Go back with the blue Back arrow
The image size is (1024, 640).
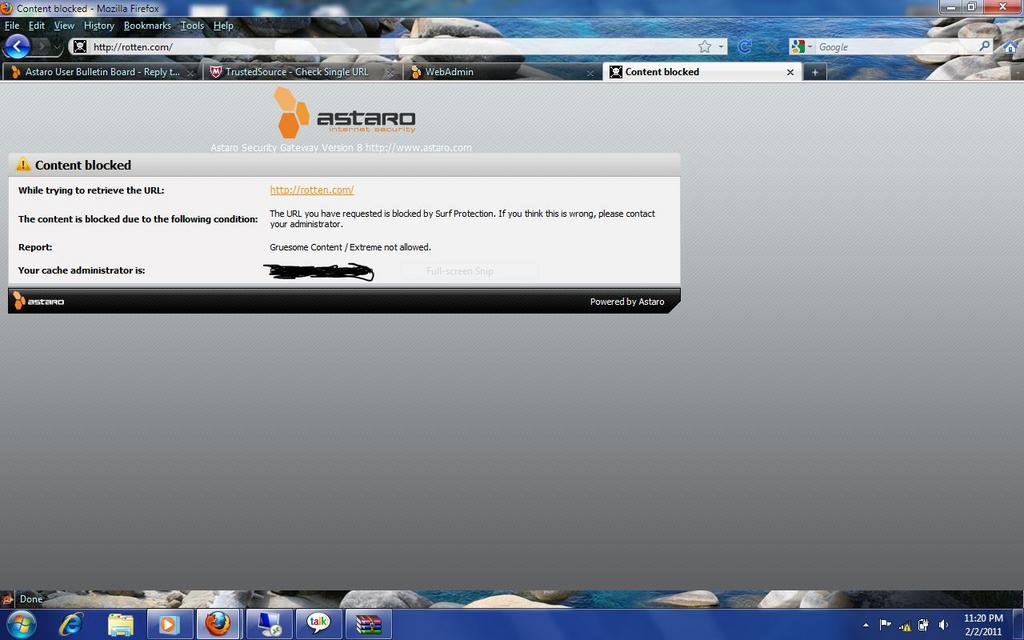[17, 47]
